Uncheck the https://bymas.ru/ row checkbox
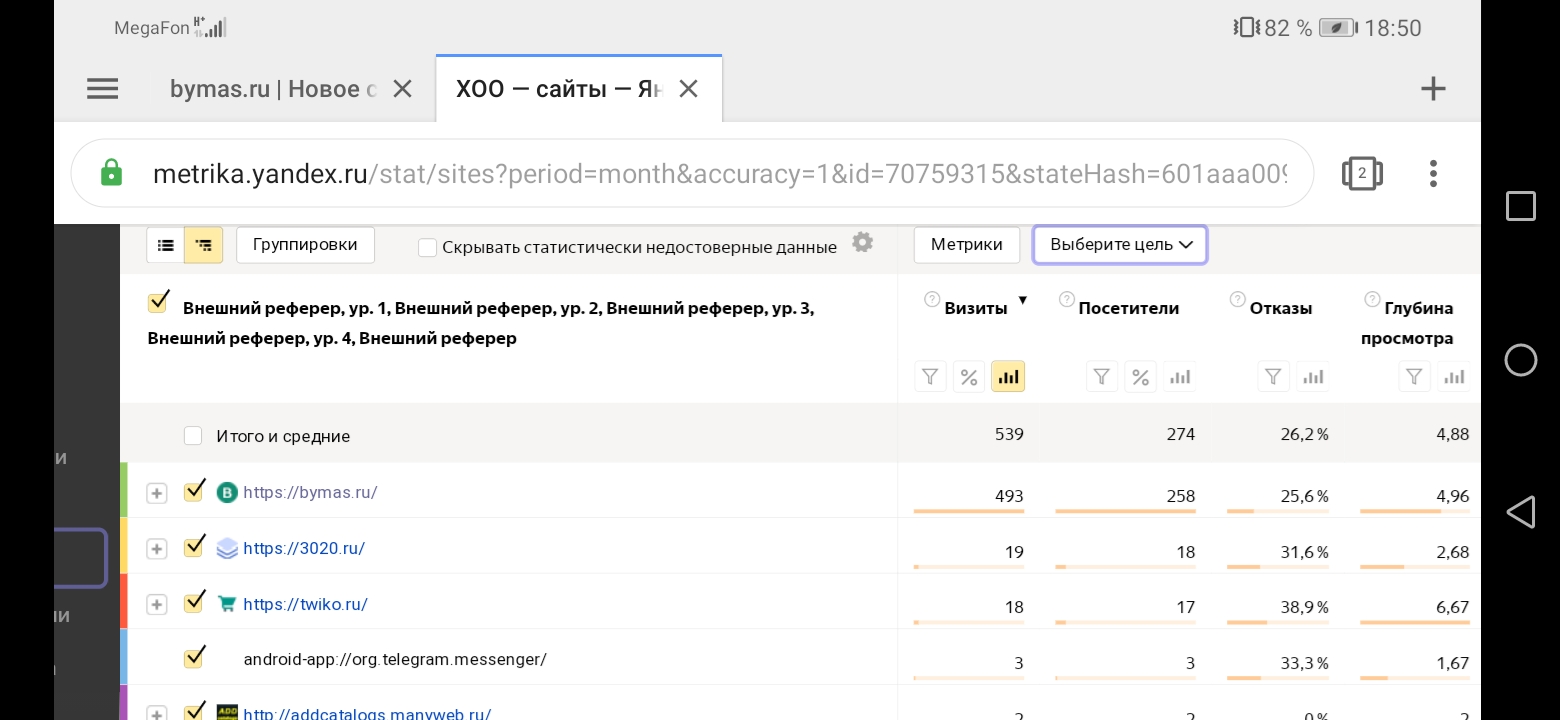Viewport: 1560px width, 720px height. click(195, 491)
